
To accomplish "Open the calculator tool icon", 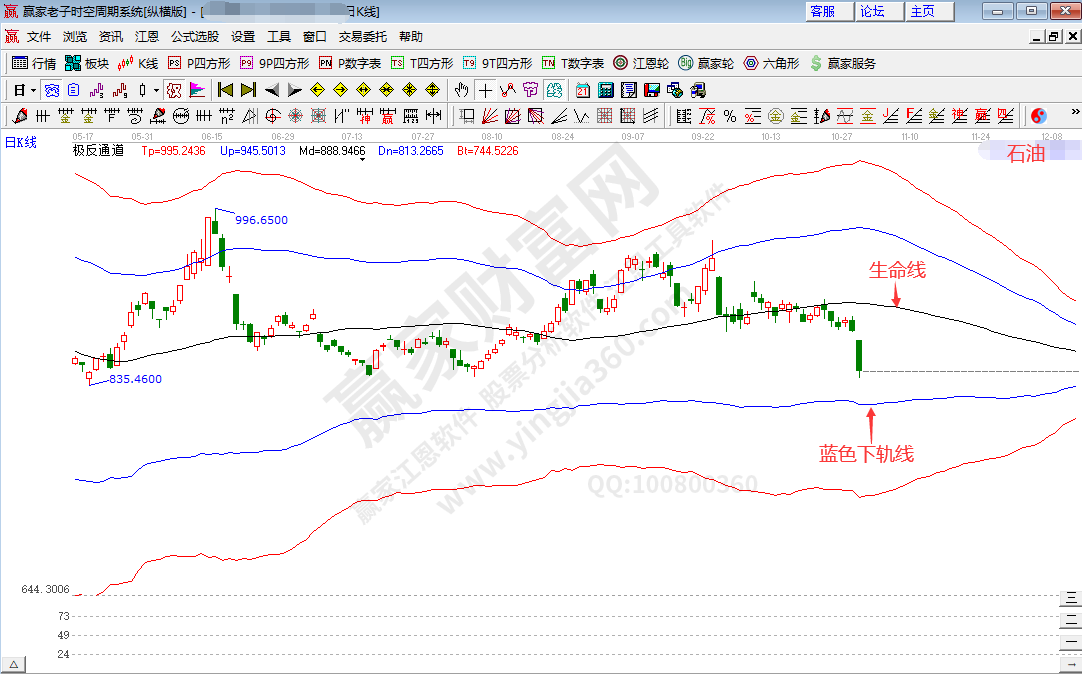I will [605, 90].
